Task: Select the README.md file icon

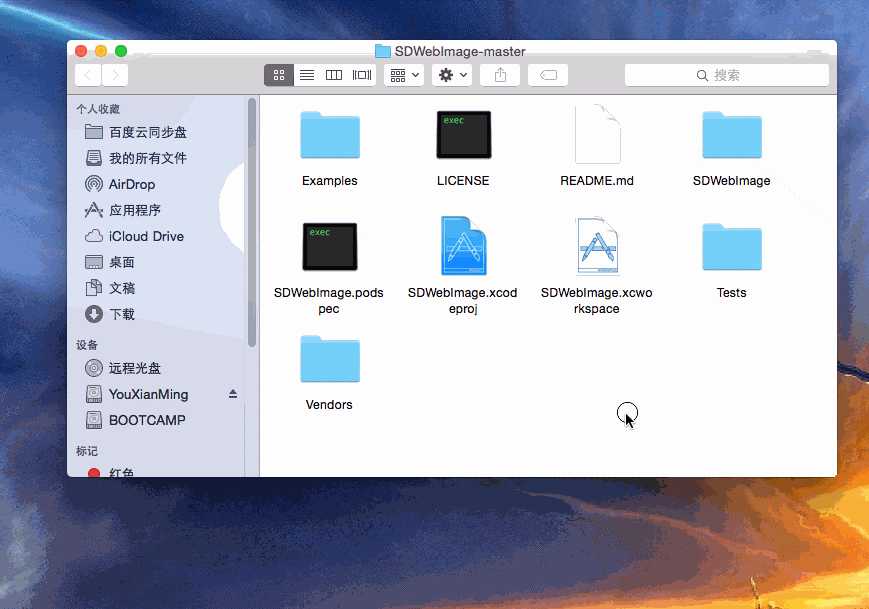Action: [597, 134]
